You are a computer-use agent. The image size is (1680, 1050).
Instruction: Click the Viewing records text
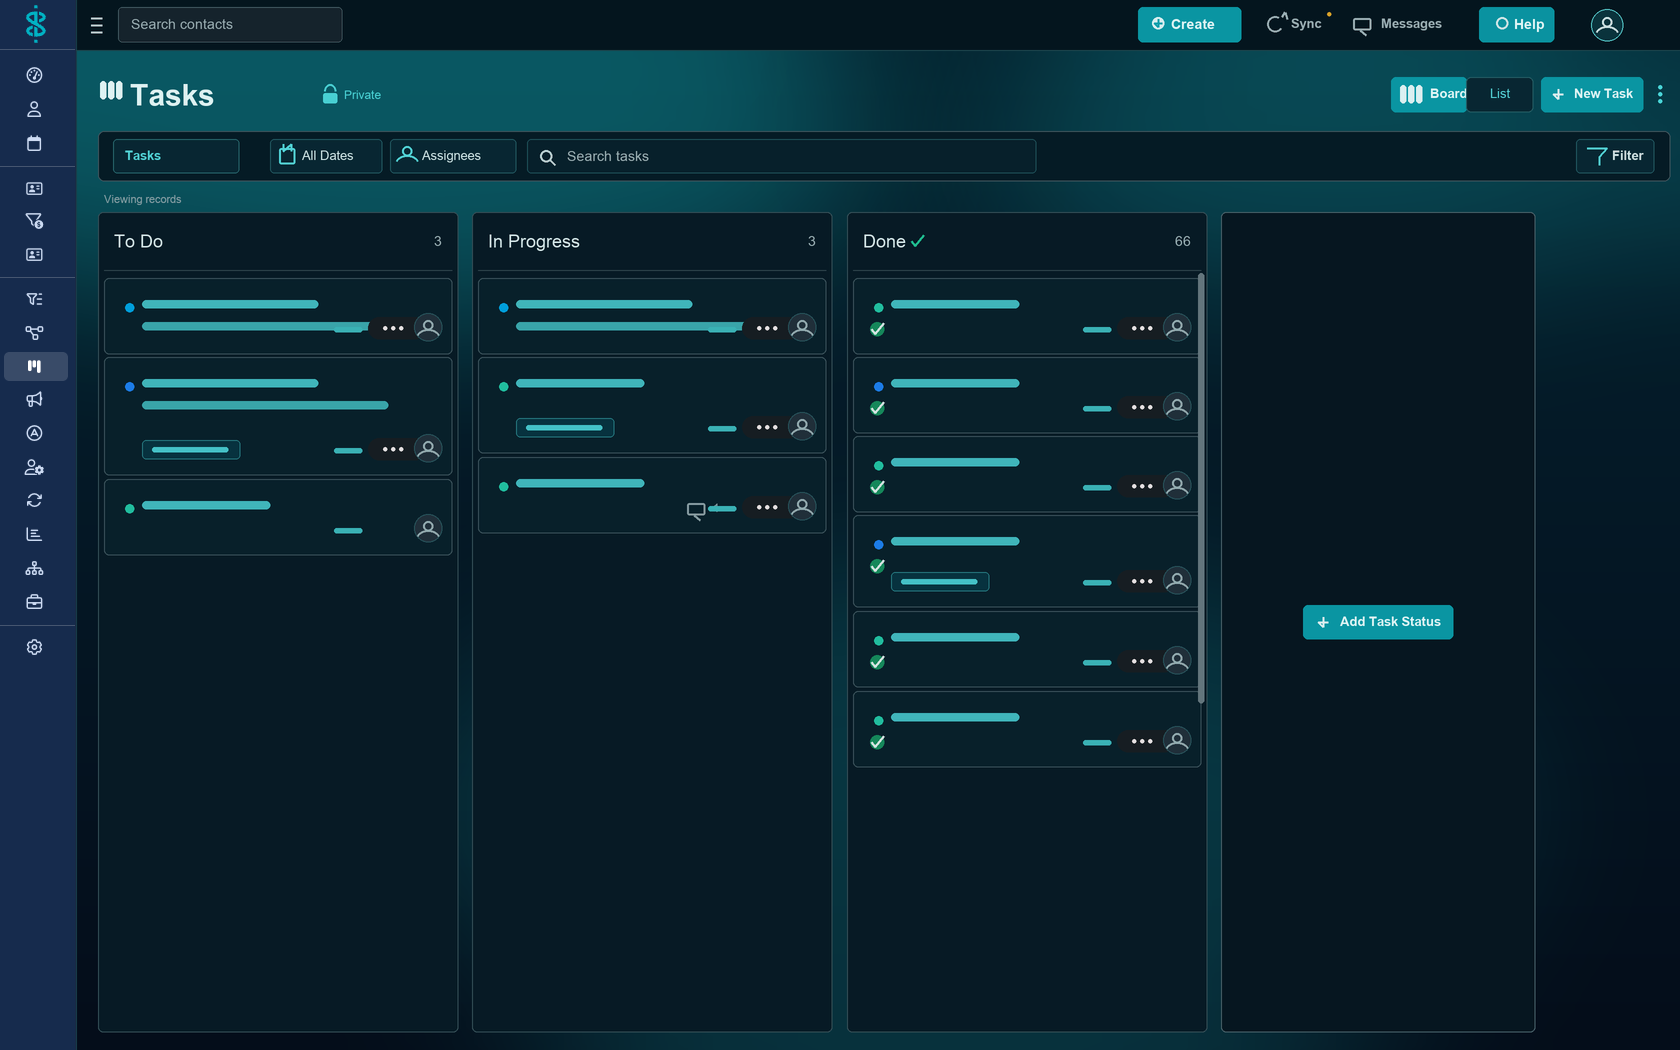pos(143,199)
